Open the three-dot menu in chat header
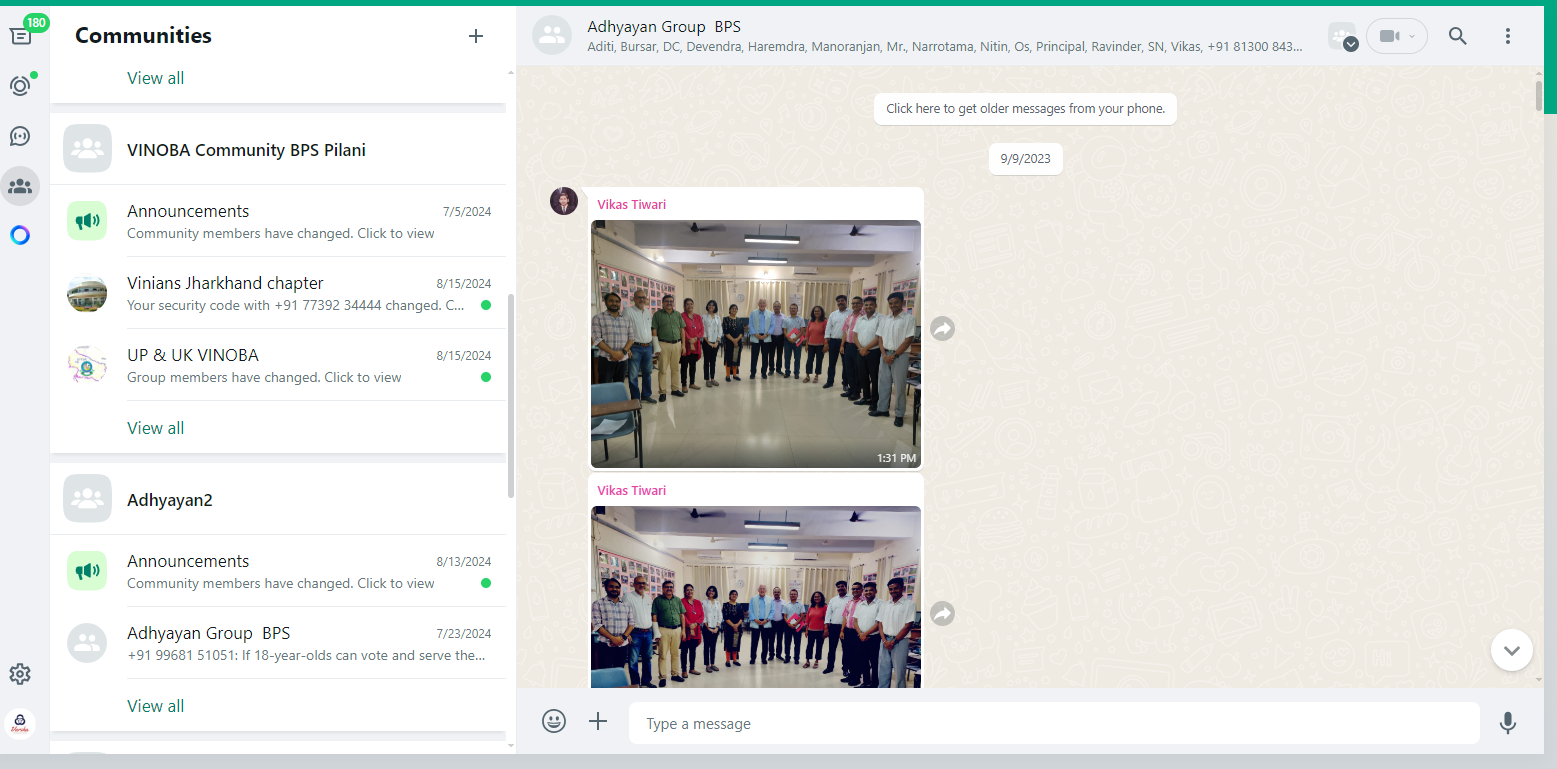Image resolution: width=1557 pixels, height=769 pixels. pyautogui.click(x=1507, y=36)
